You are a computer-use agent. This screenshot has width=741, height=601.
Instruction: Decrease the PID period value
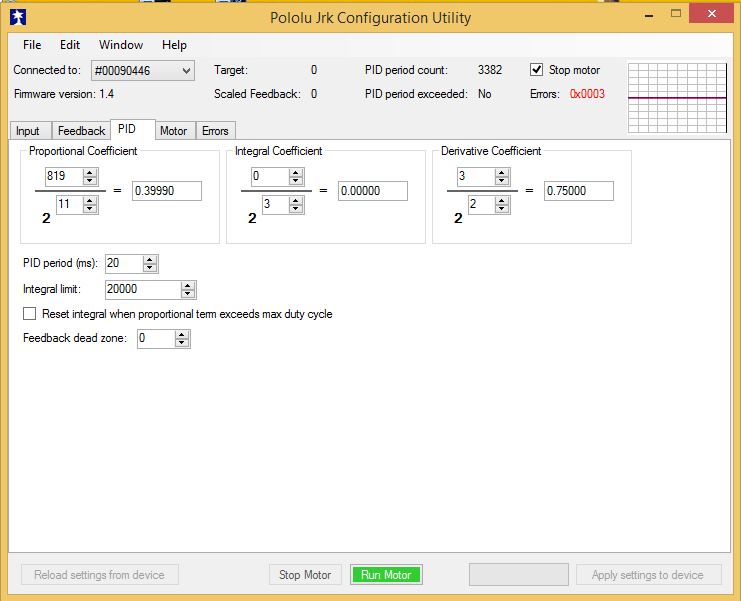(150, 267)
